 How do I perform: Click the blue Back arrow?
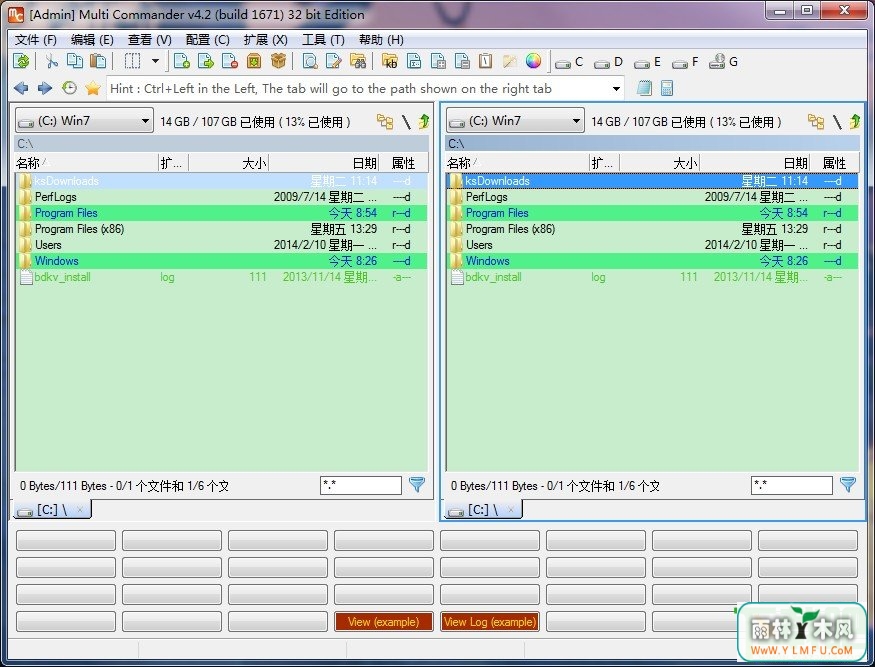click(x=21, y=88)
